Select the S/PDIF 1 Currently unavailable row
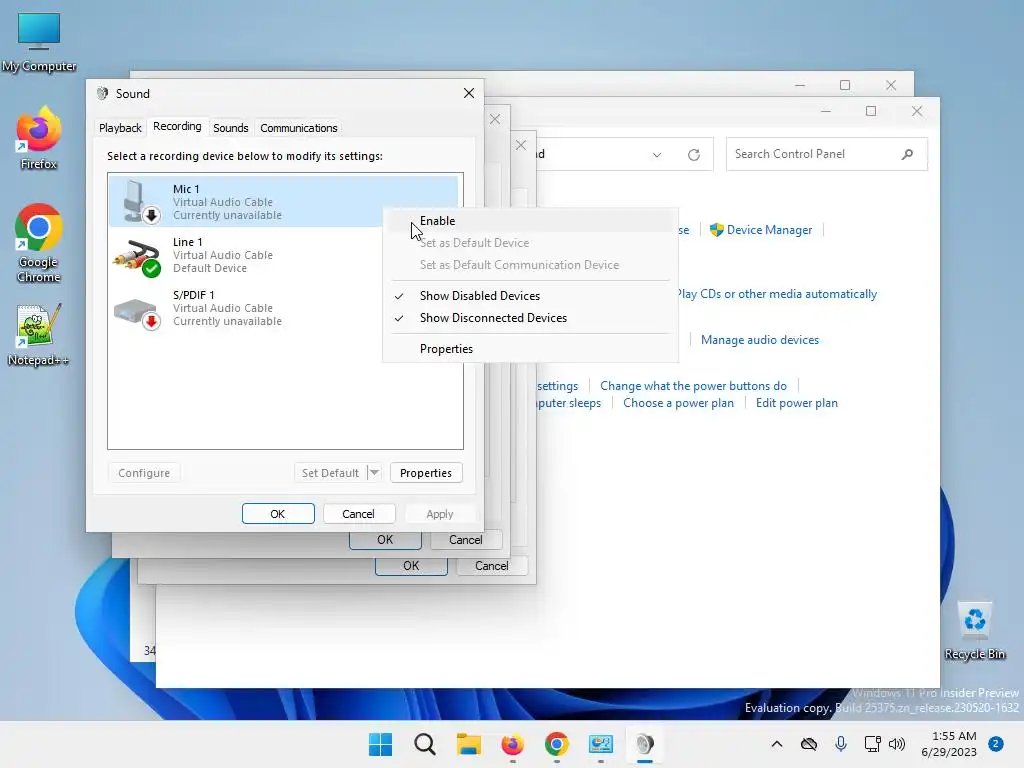Image resolution: width=1024 pixels, height=768 pixels. (x=285, y=308)
